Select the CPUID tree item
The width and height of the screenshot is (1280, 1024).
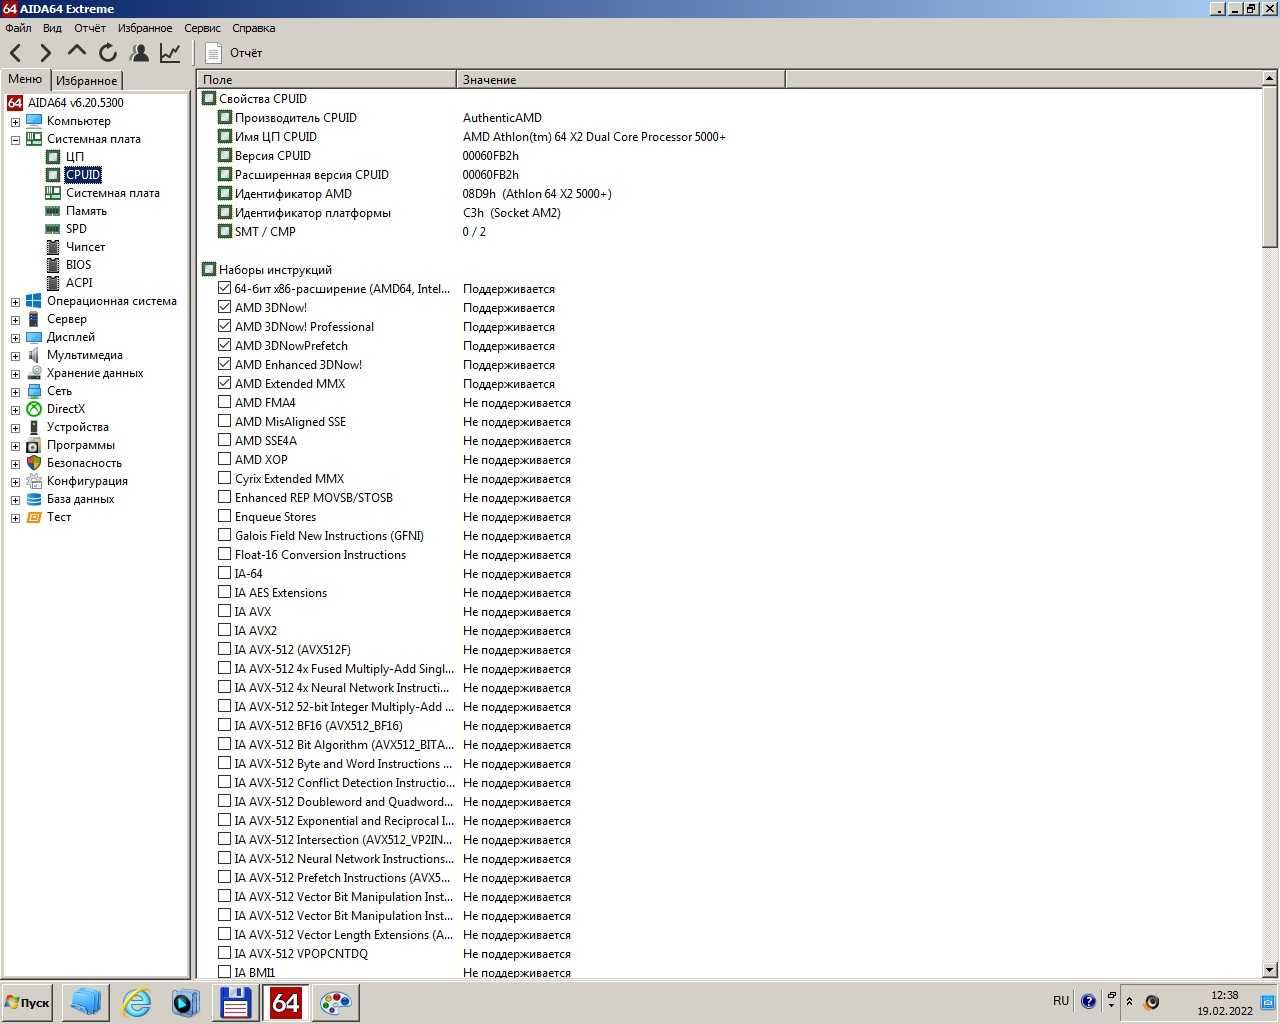coord(83,175)
